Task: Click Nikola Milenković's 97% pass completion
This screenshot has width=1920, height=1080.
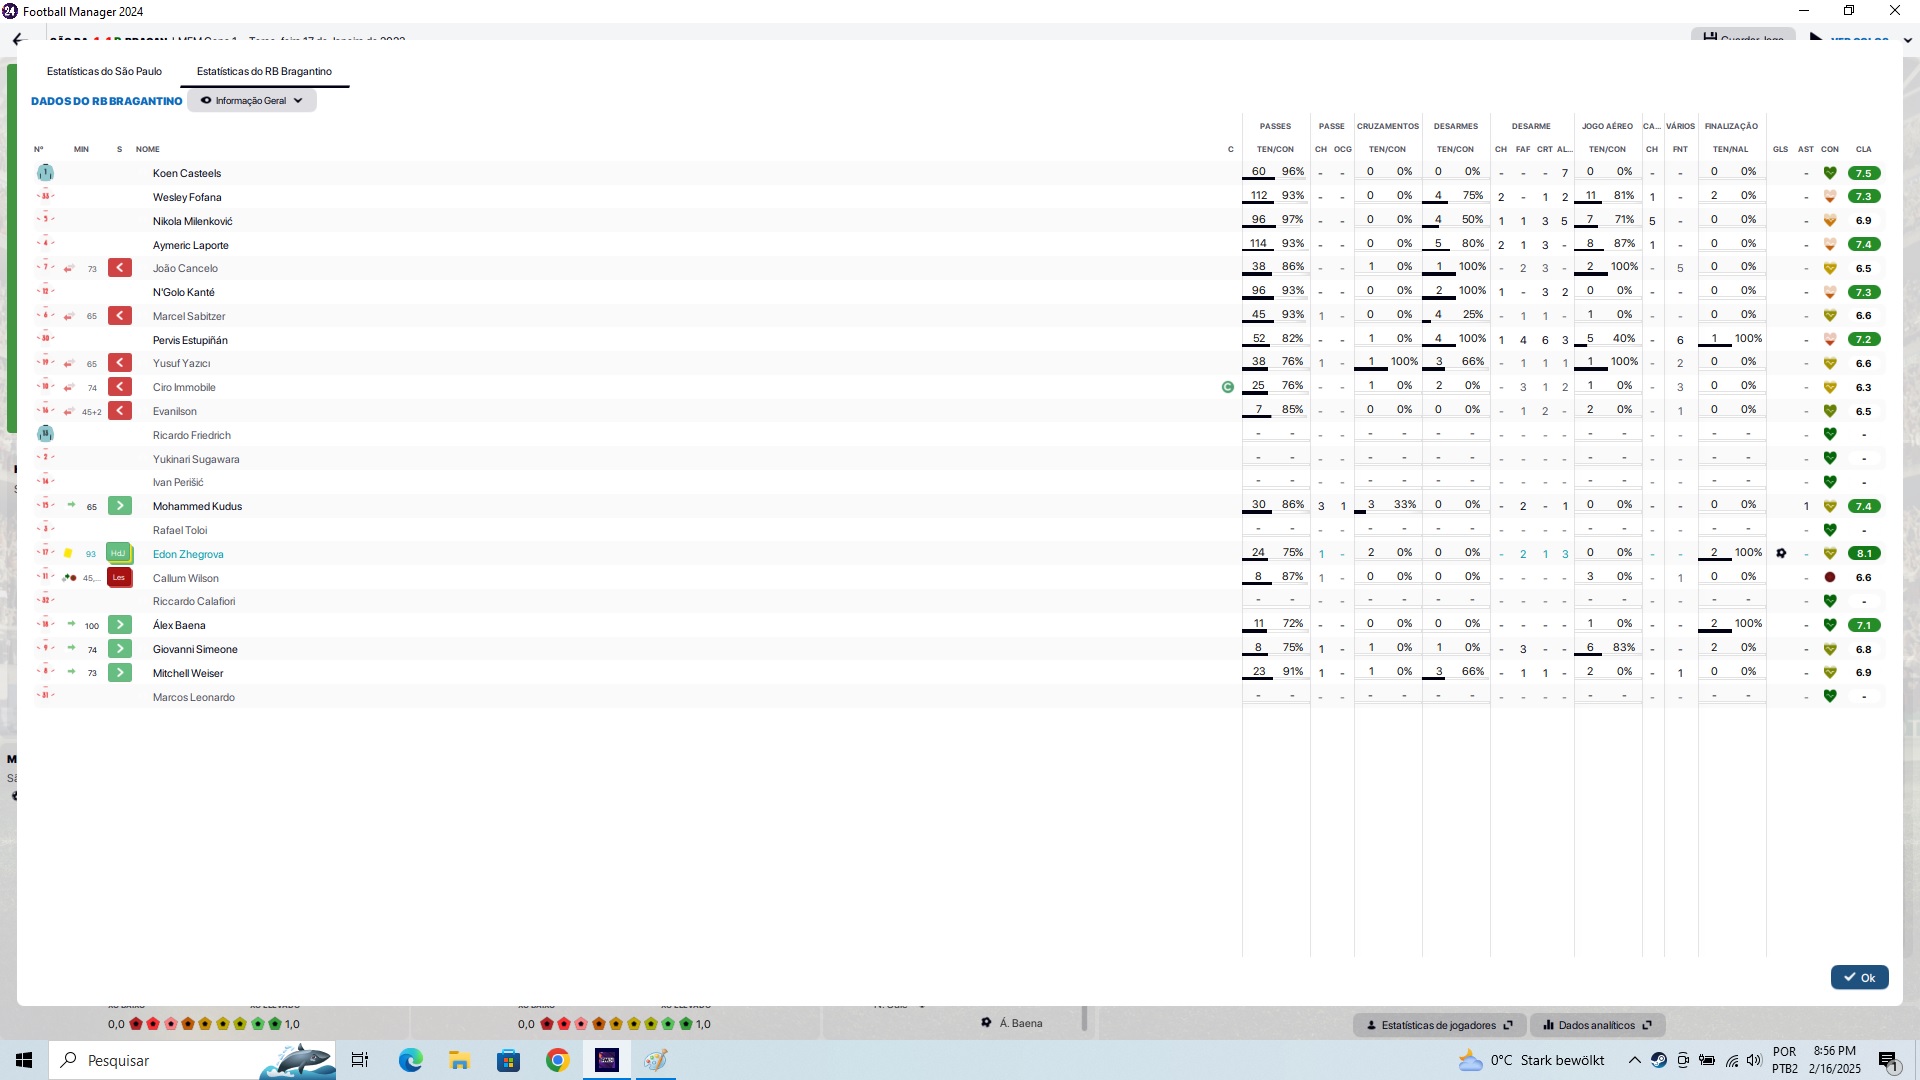Action: click(1293, 219)
